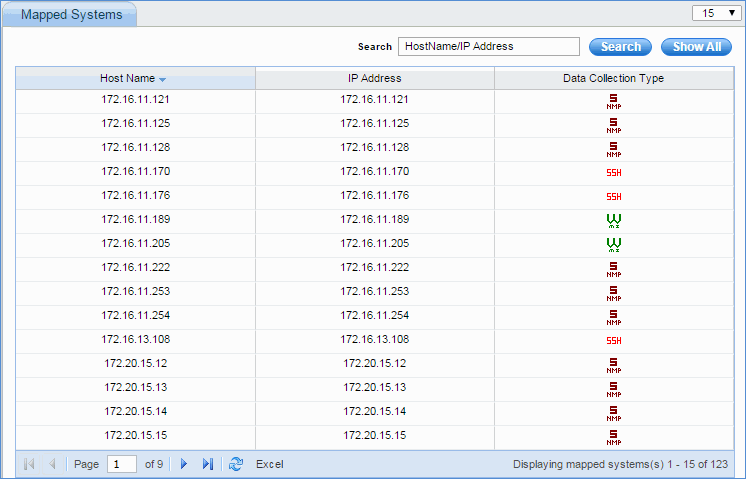Select the Mapped Systems tab
Screen dimensions: 746x479
click(71, 15)
